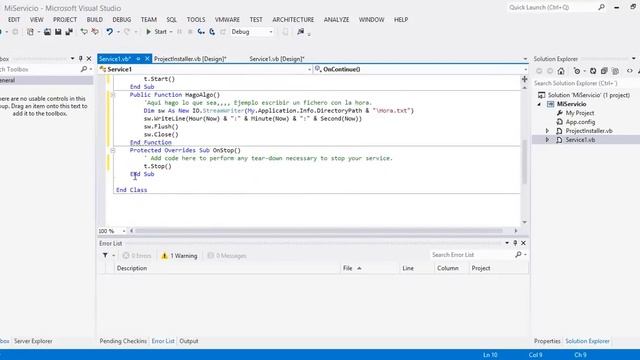Open the ARCHITECTURE menu
640x360 pixels.
(x=293, y=20)
